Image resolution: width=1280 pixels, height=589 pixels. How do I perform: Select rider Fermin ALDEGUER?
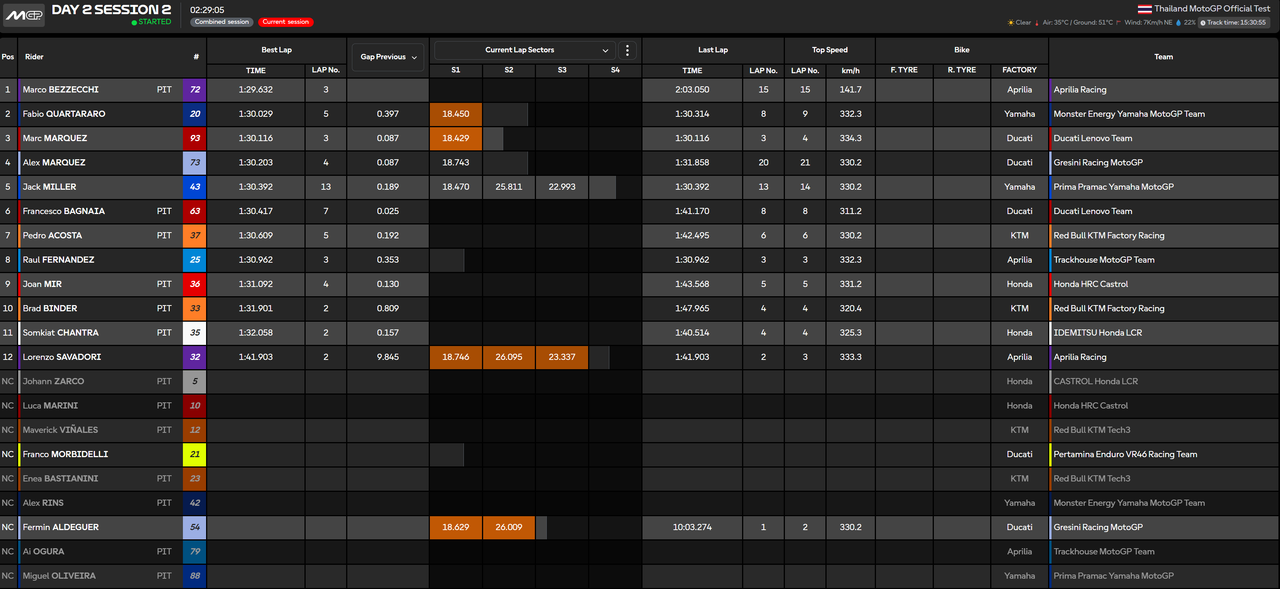pos(61,527)
